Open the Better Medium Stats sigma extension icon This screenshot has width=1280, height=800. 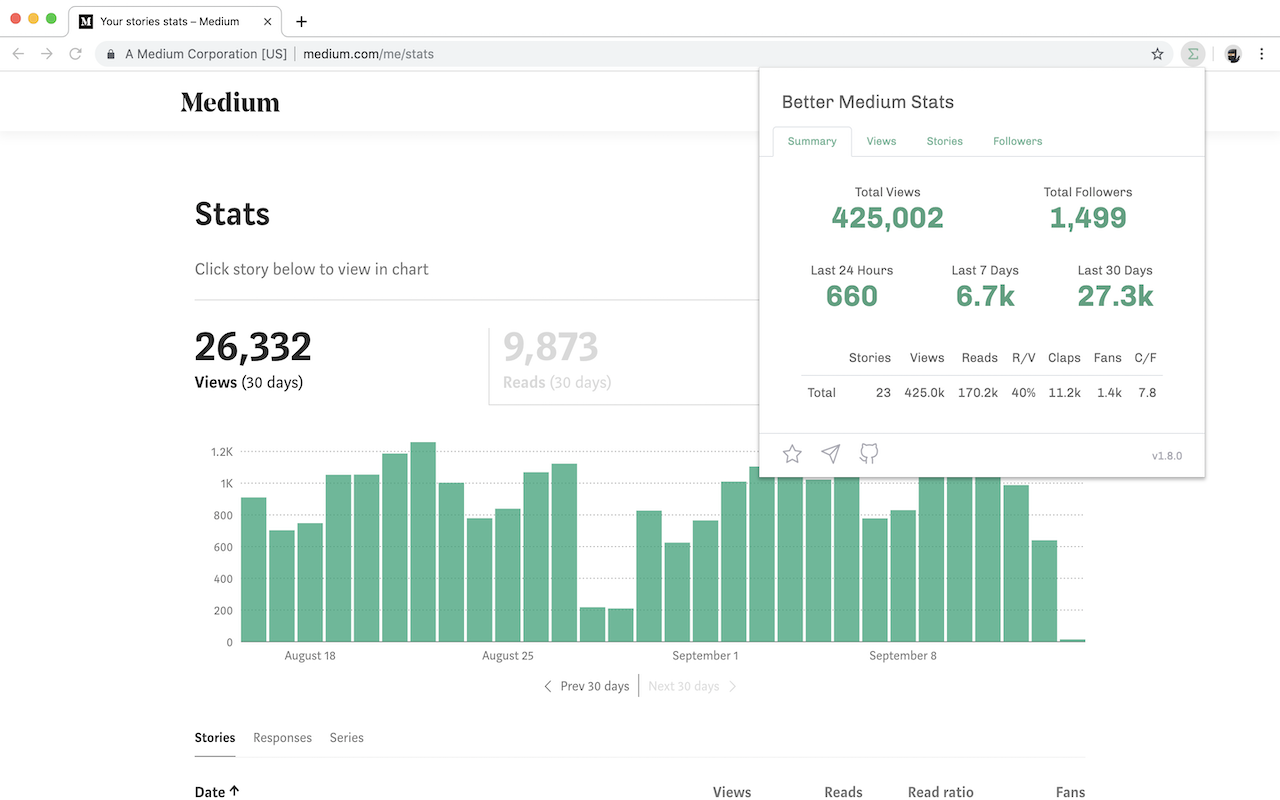(x=1192, y=54)
